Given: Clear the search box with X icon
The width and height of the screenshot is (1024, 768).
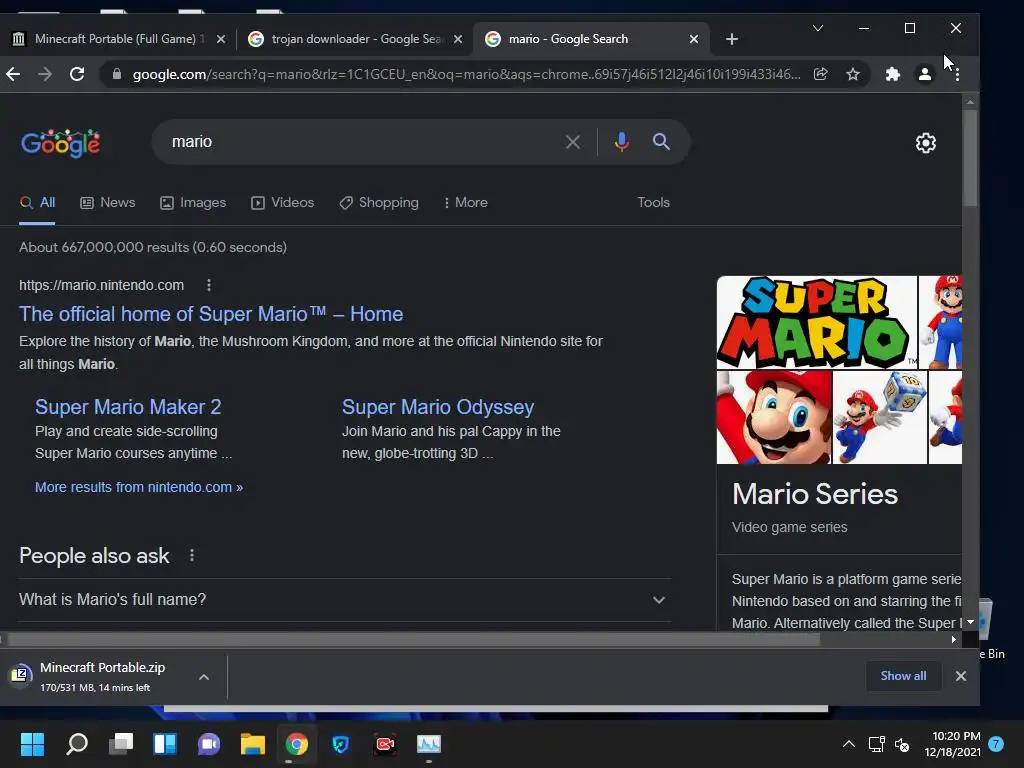Looking at the screenshot, I should pyautogui.click(x=573, y=142).
